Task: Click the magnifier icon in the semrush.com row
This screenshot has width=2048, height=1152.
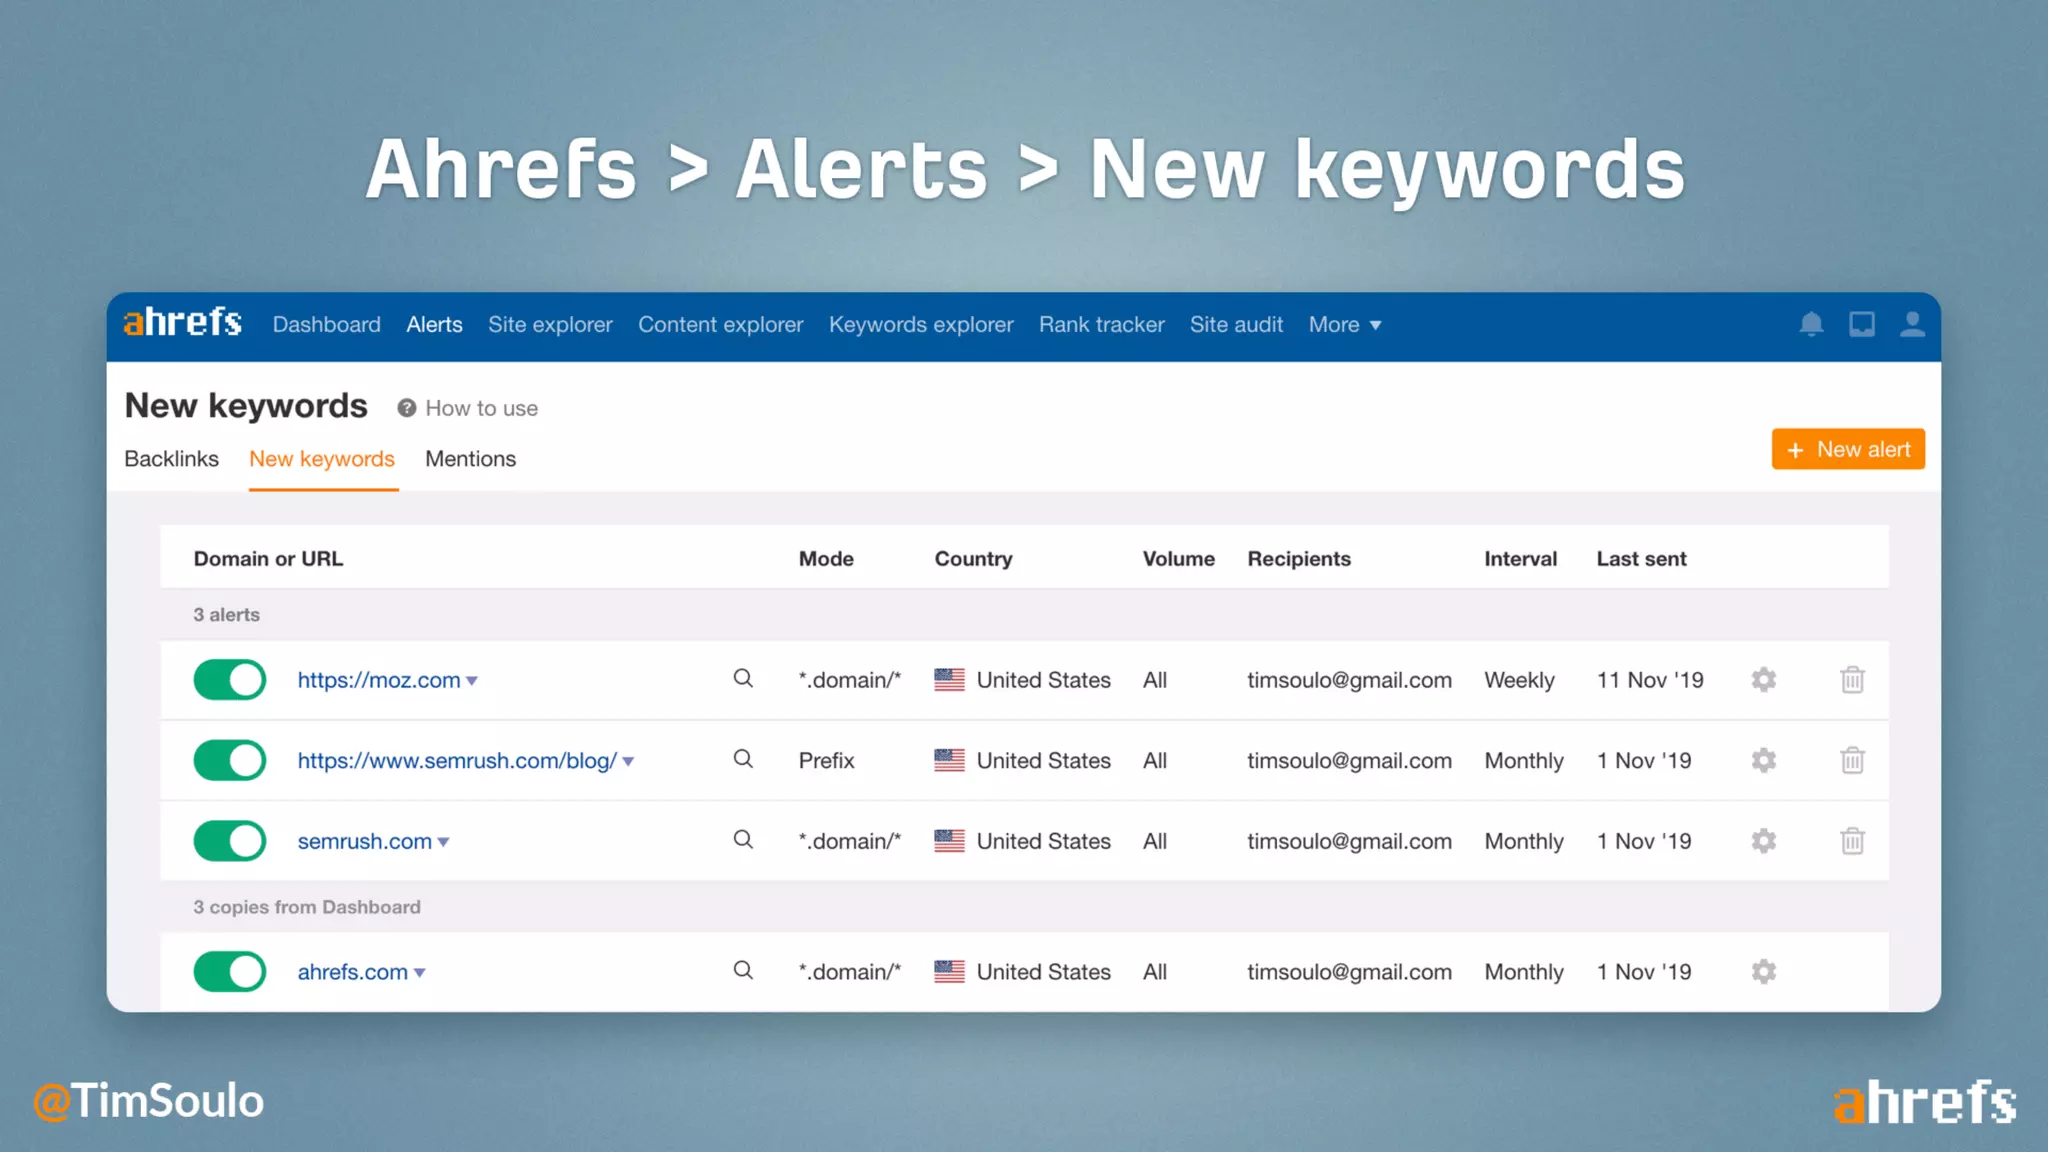Action: [743, 840]
